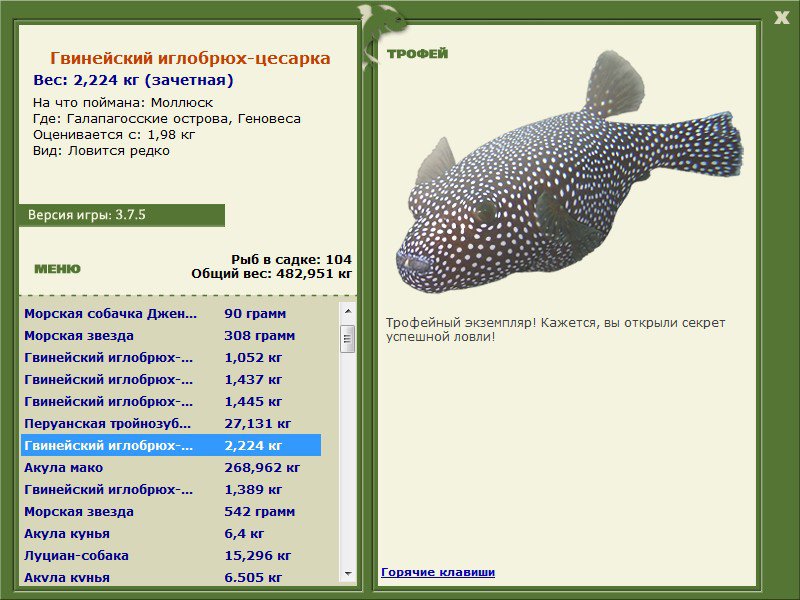The width and height of the screenshot is (800, 600).
Task: Select the Морская звезда 542 грамм row
Action: click(x=171, y=511)
